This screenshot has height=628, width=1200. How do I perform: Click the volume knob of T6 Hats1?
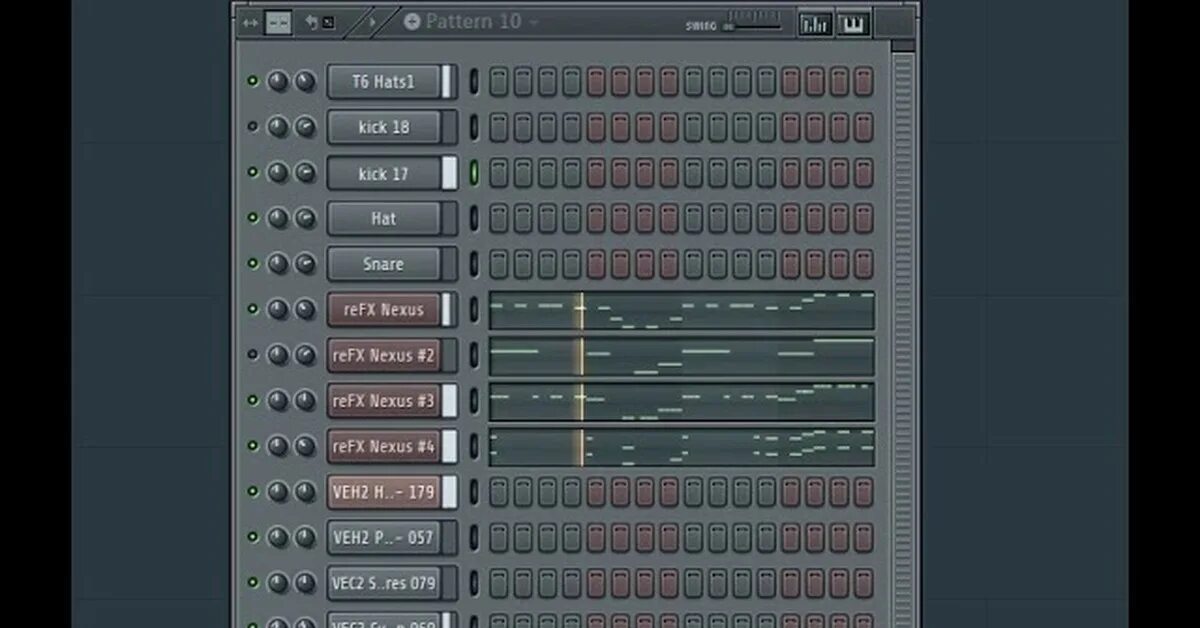(x=305, y=81)
